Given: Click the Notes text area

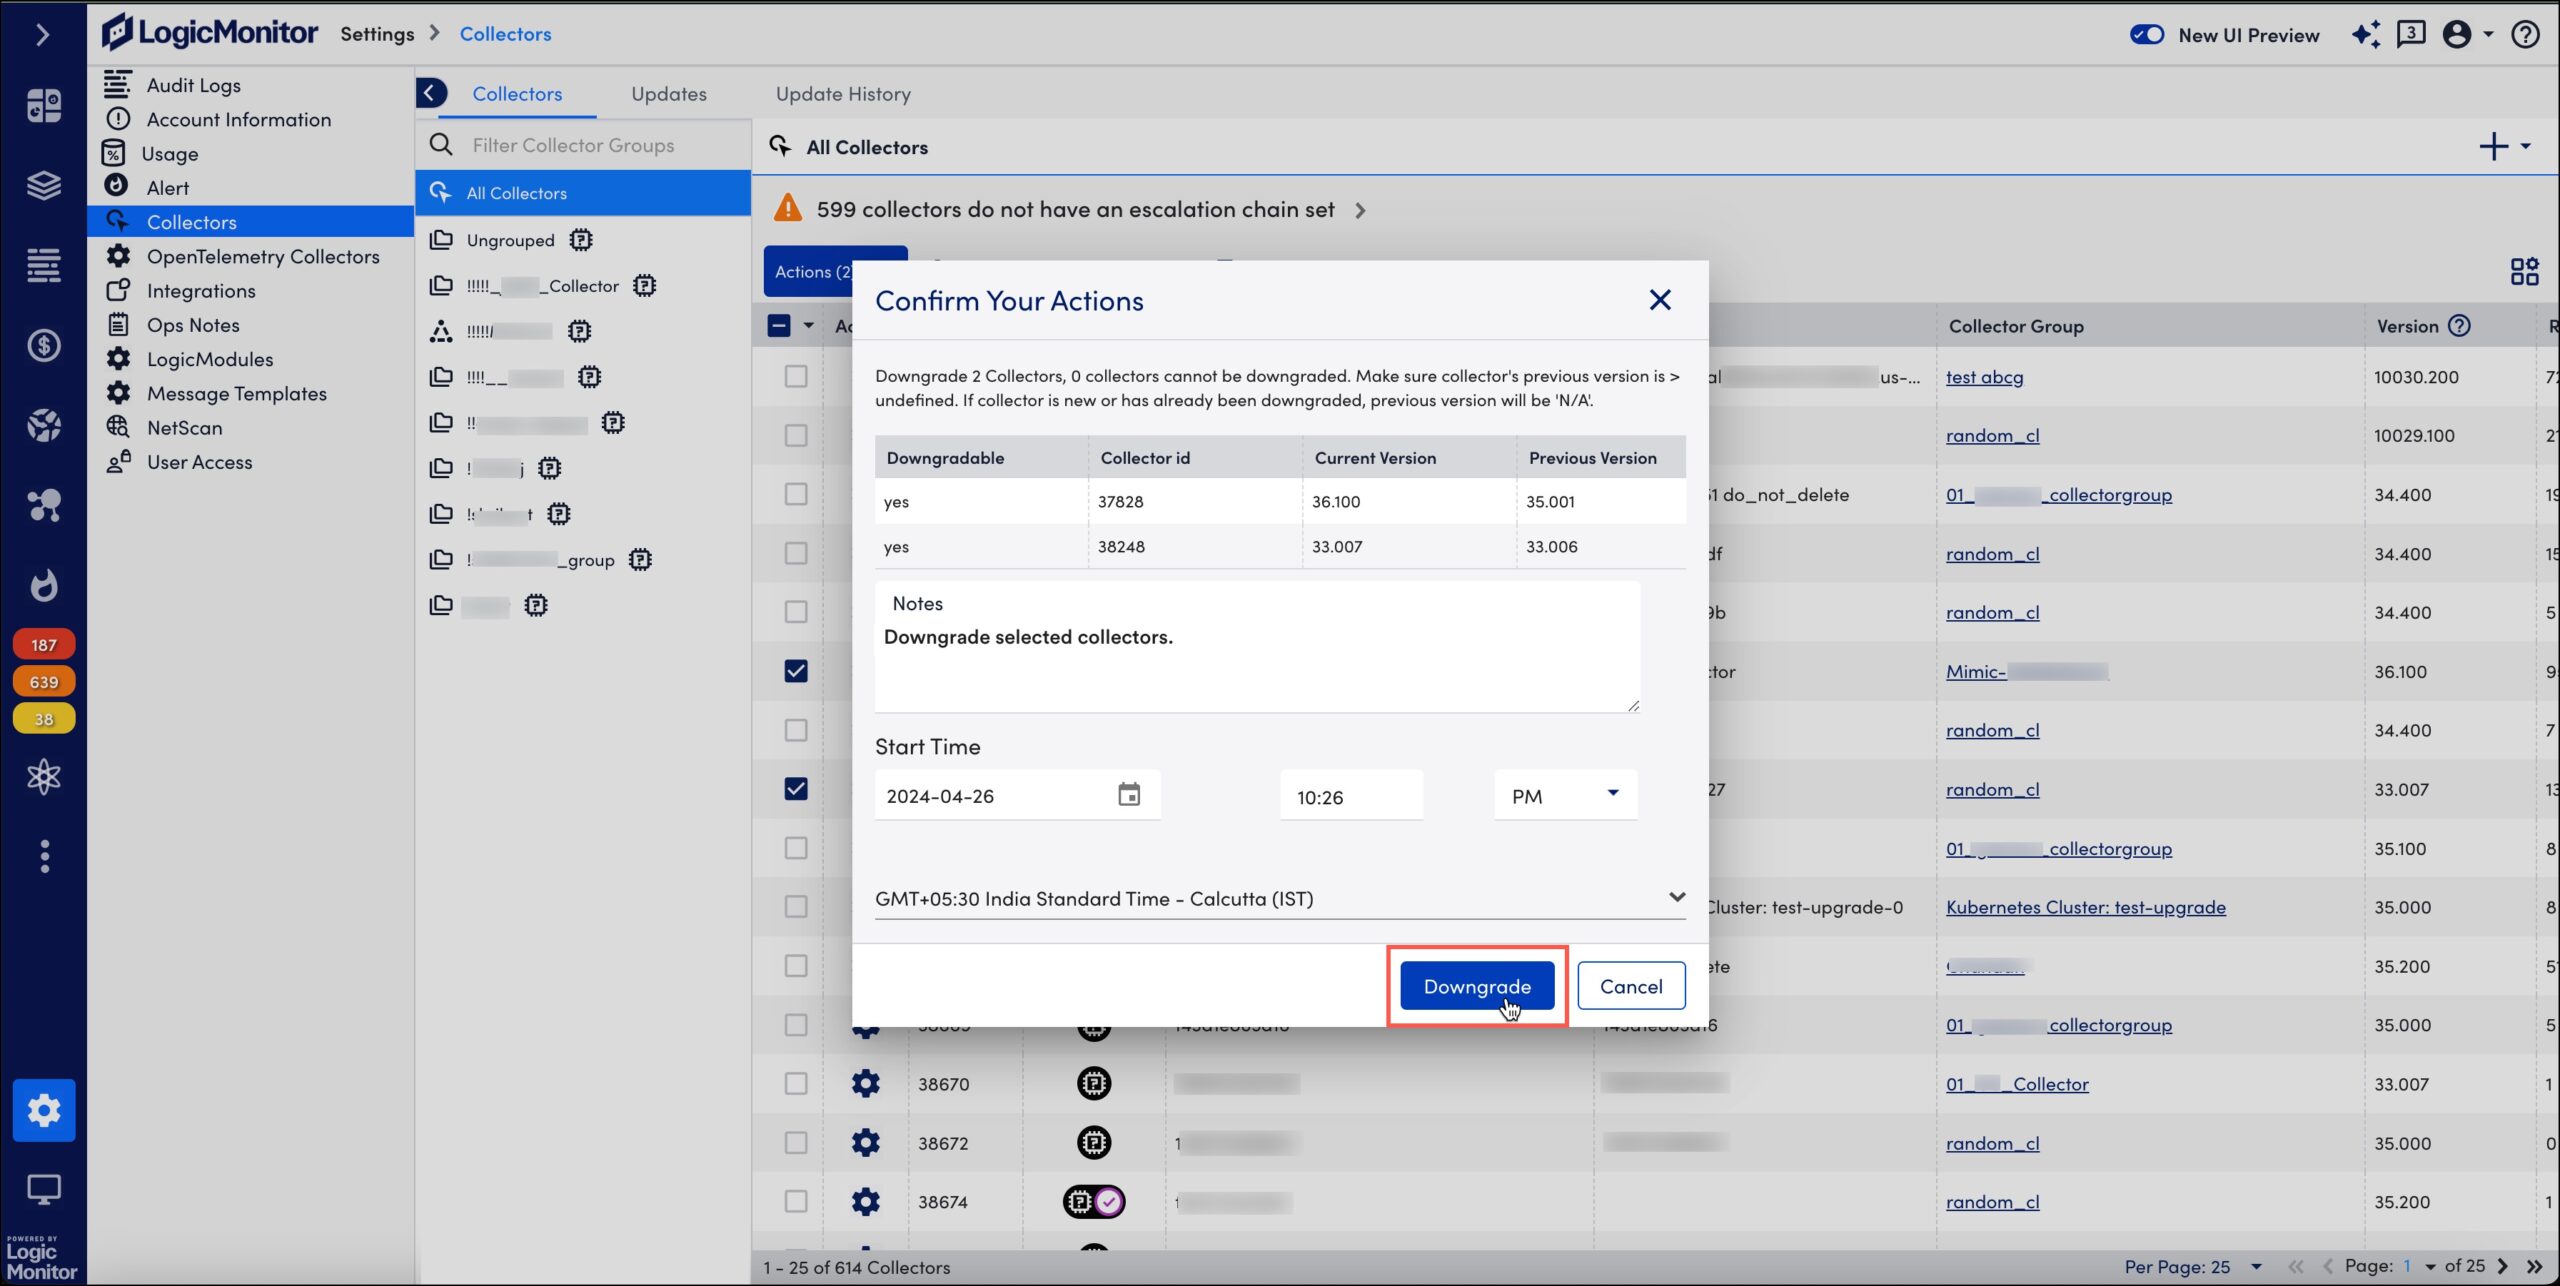Looking at the screenshot, I should point(1257,647).
